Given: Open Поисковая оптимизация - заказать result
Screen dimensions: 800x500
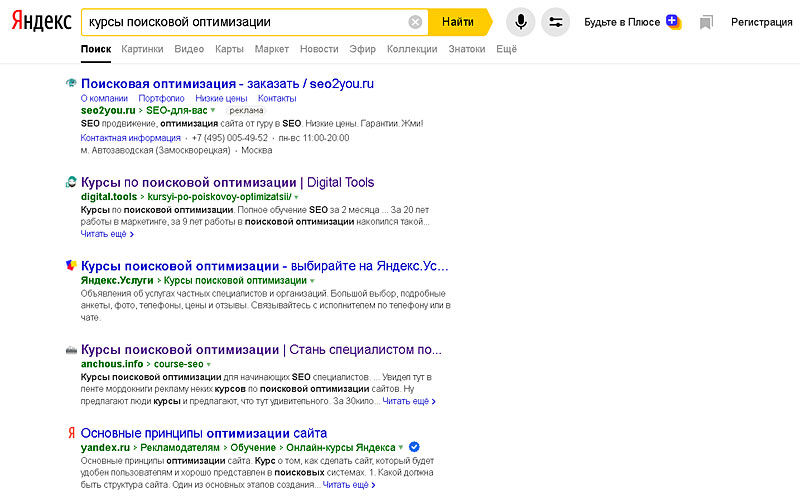Looking at the screenshot, I should [x=227, y=84].
